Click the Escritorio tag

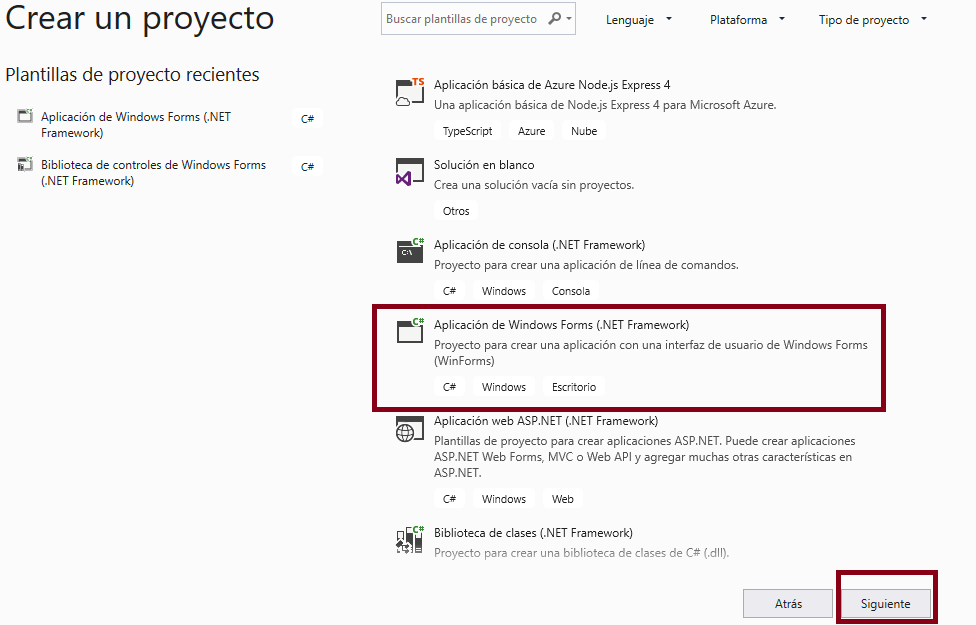[x=574, y=387]
